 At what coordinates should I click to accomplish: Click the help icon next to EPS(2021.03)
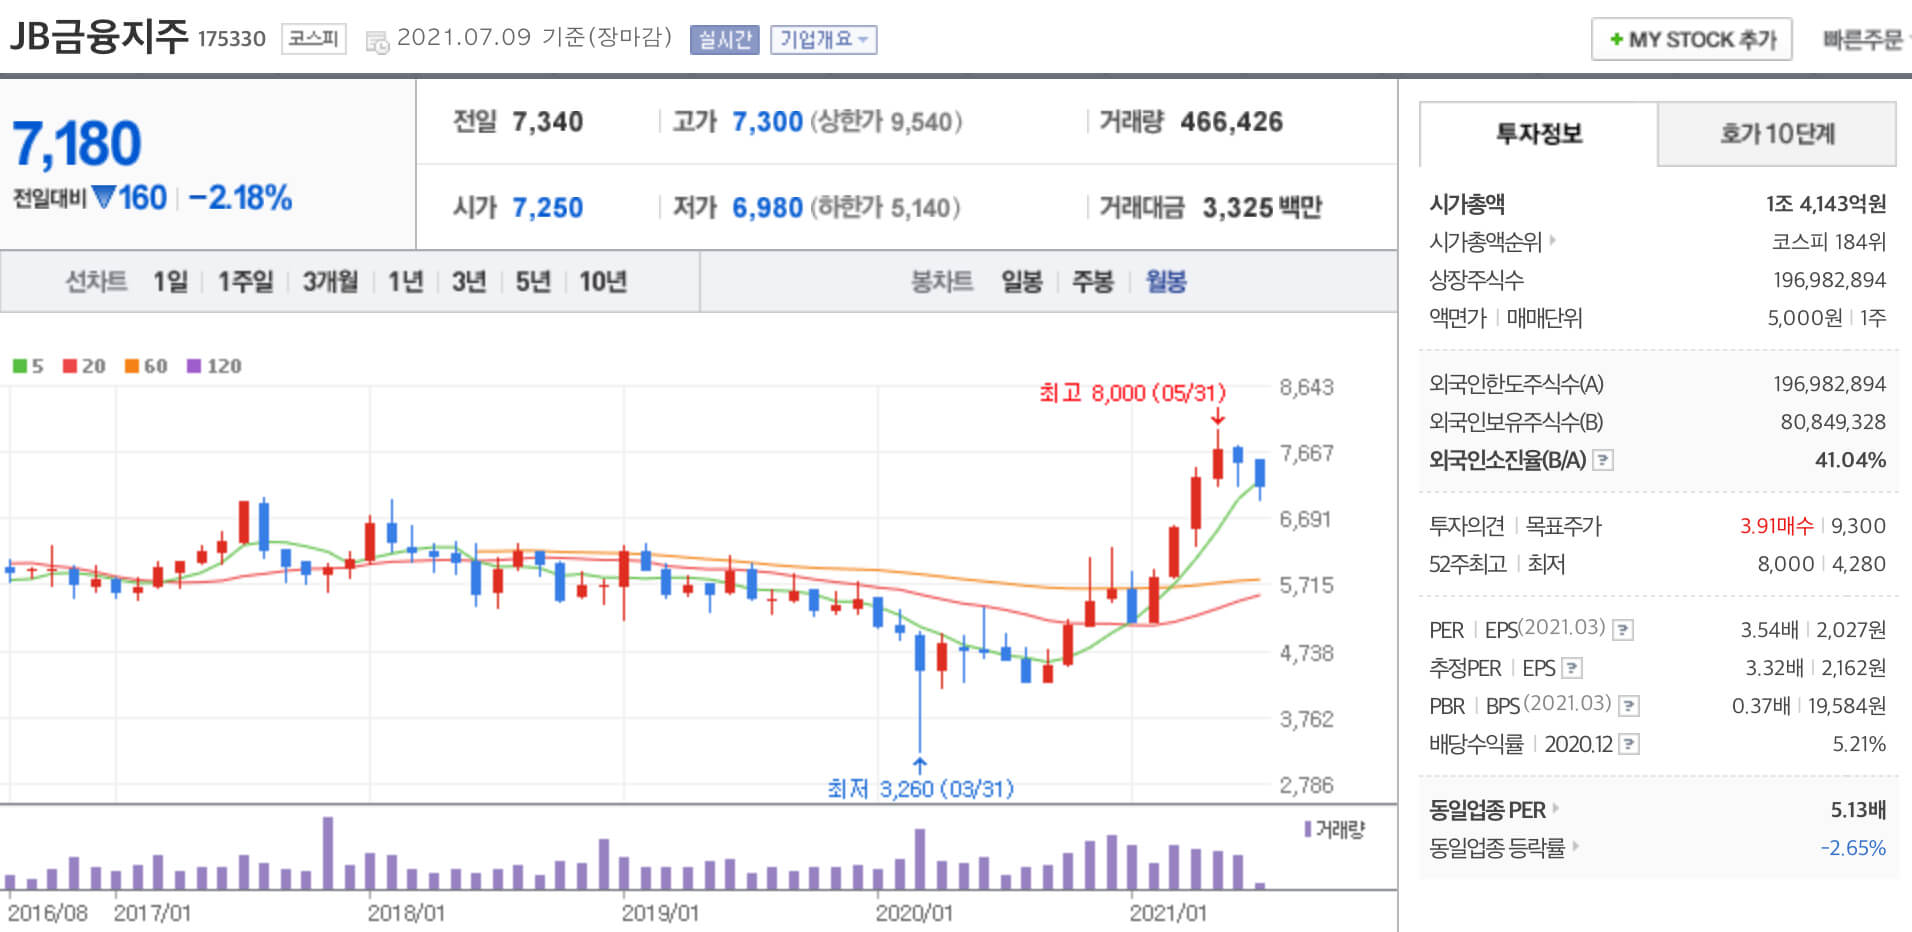coord(1623,630)
